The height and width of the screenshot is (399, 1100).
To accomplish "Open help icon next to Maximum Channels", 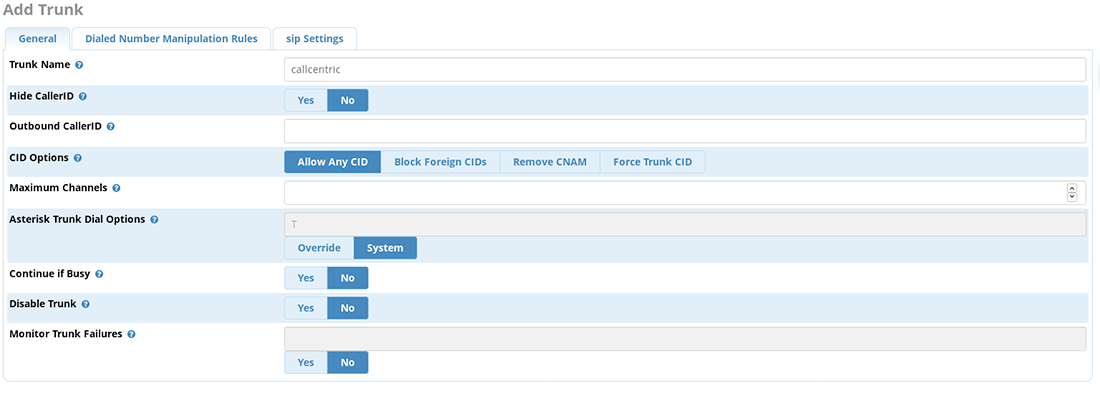I will [116, 189].
